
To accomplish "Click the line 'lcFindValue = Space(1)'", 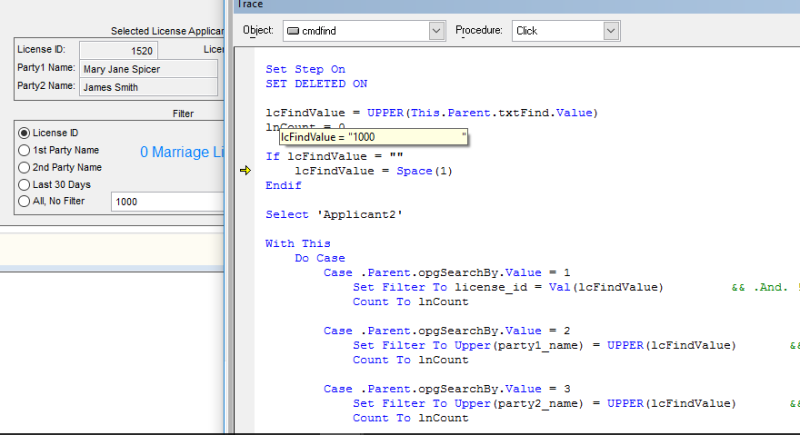I will click(373, 171).
